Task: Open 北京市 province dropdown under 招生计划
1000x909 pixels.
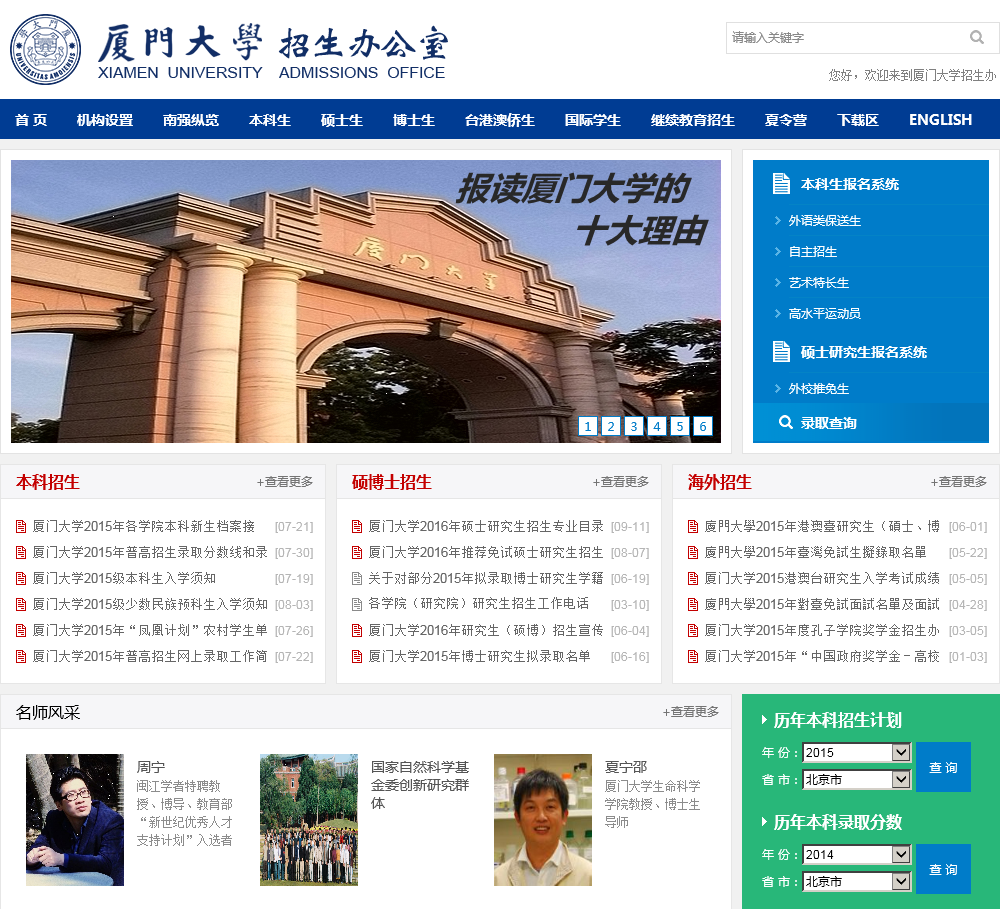Action: [857, 779]
